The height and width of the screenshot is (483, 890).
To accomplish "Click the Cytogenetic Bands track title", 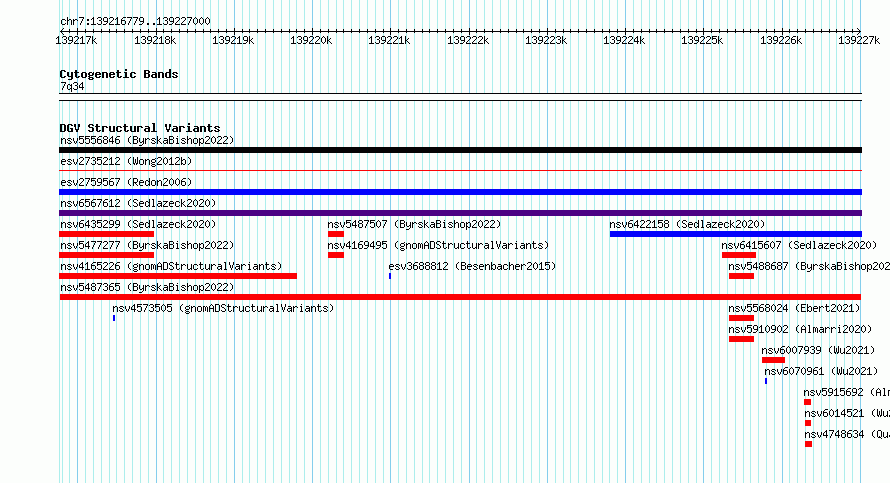I will point(119,74).
